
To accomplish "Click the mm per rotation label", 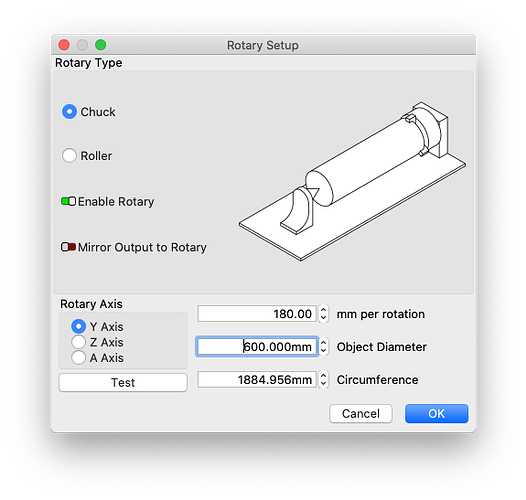I will pos(381,314).
